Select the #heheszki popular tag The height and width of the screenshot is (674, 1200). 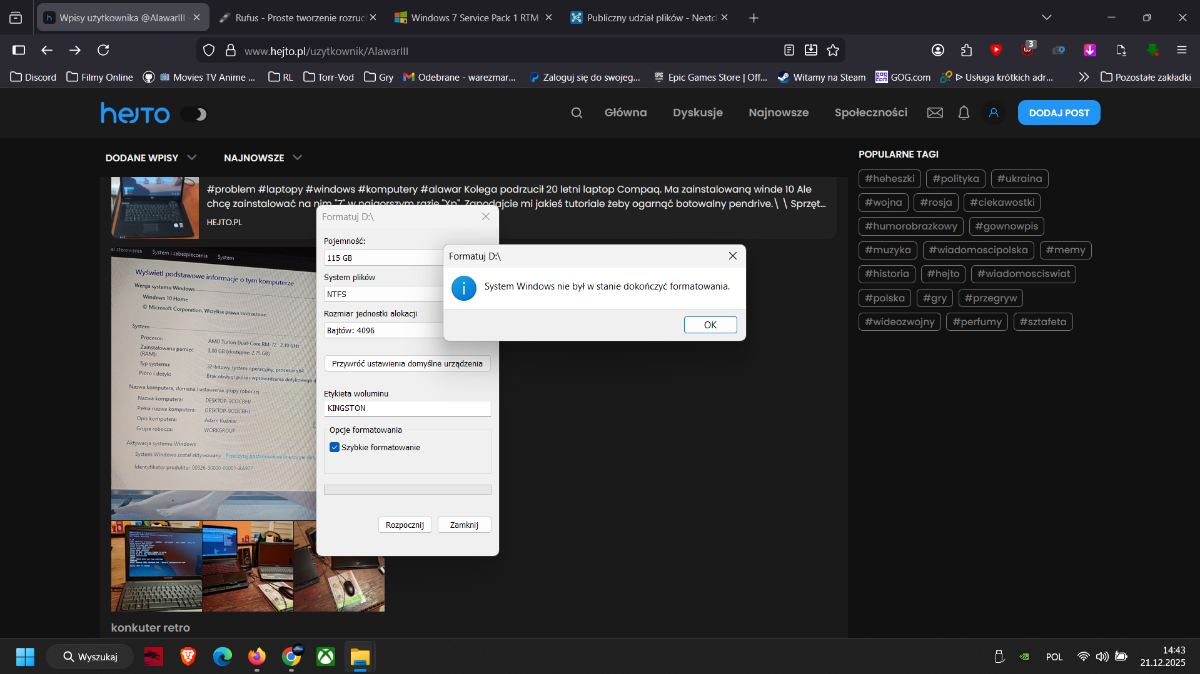click(888, 179)
